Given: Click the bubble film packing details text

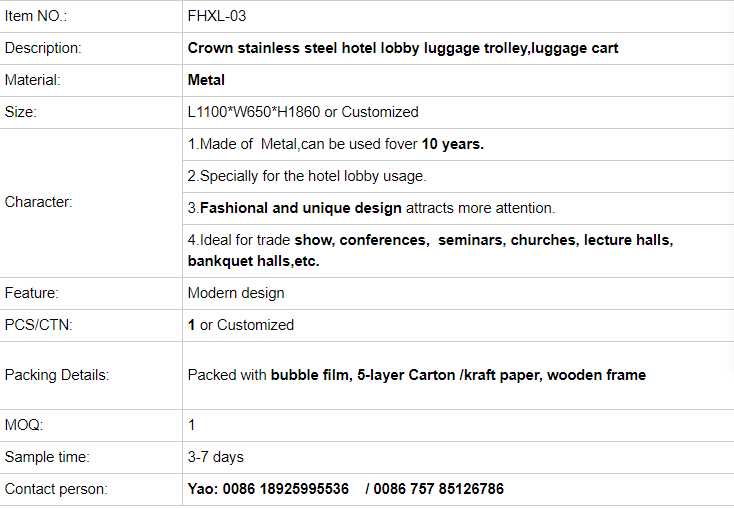Looking at the screenshot, I should pyautogui.click(x=417, y=375).
